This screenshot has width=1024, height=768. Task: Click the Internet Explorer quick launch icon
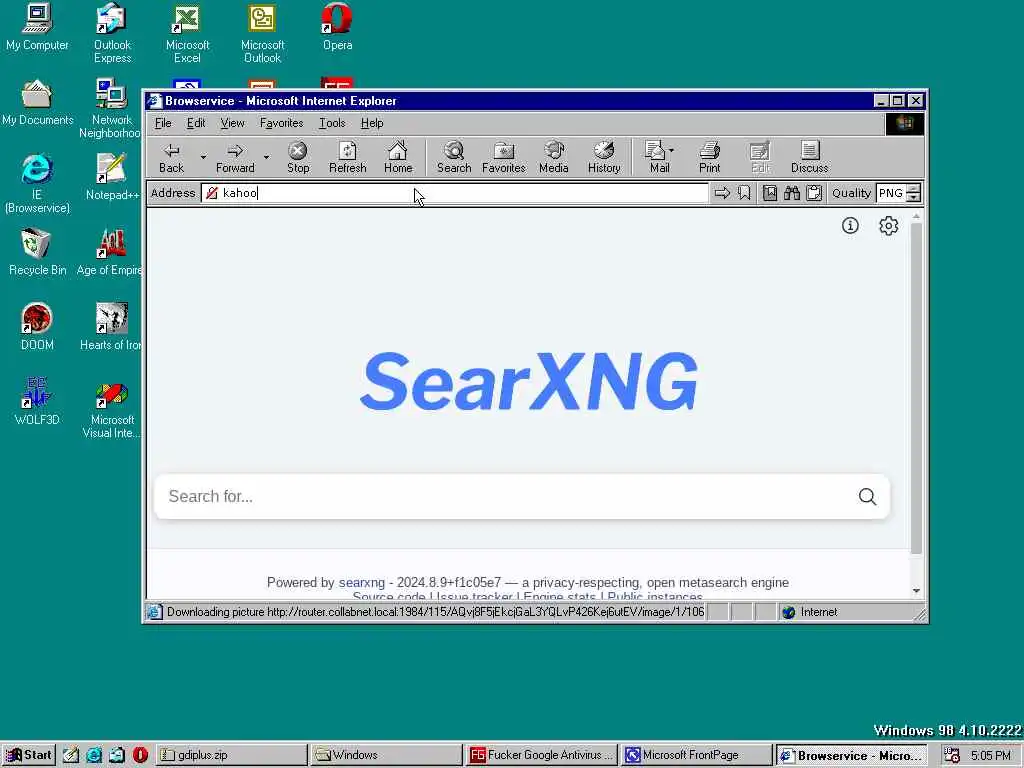click(94, 755)
